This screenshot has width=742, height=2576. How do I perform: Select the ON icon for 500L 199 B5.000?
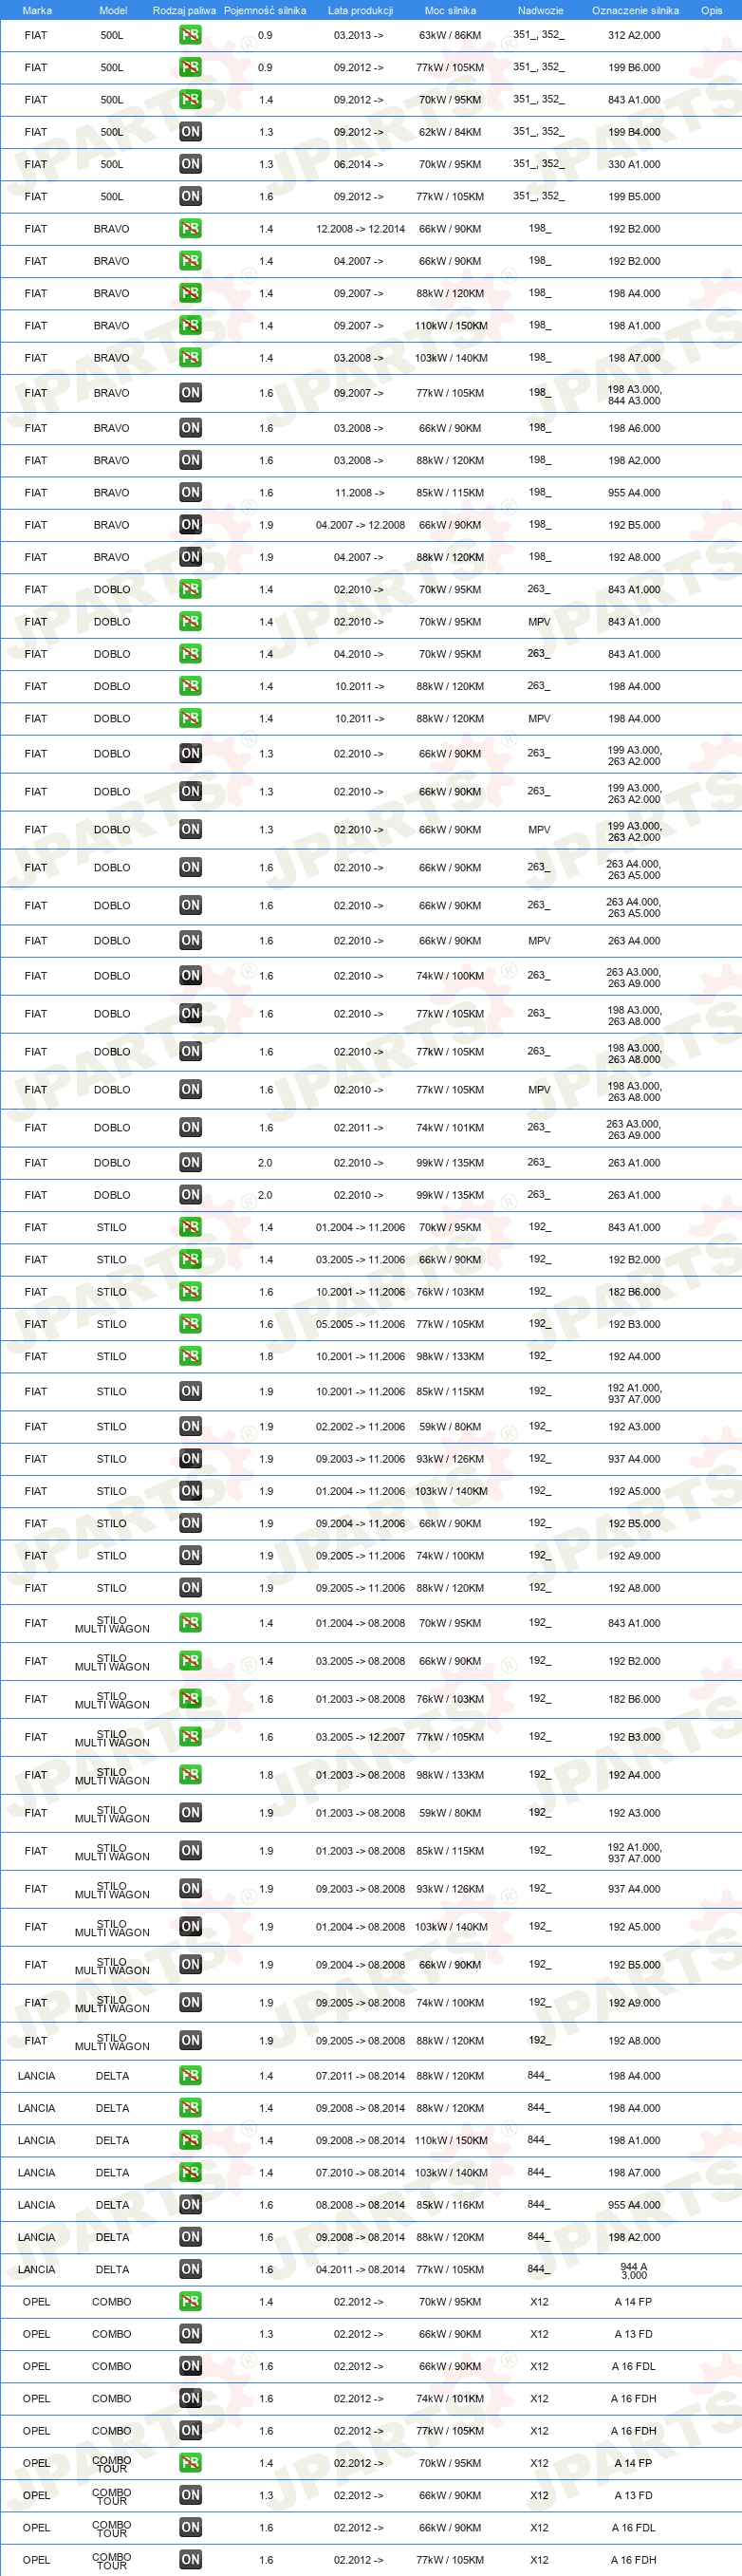(190, 196)
